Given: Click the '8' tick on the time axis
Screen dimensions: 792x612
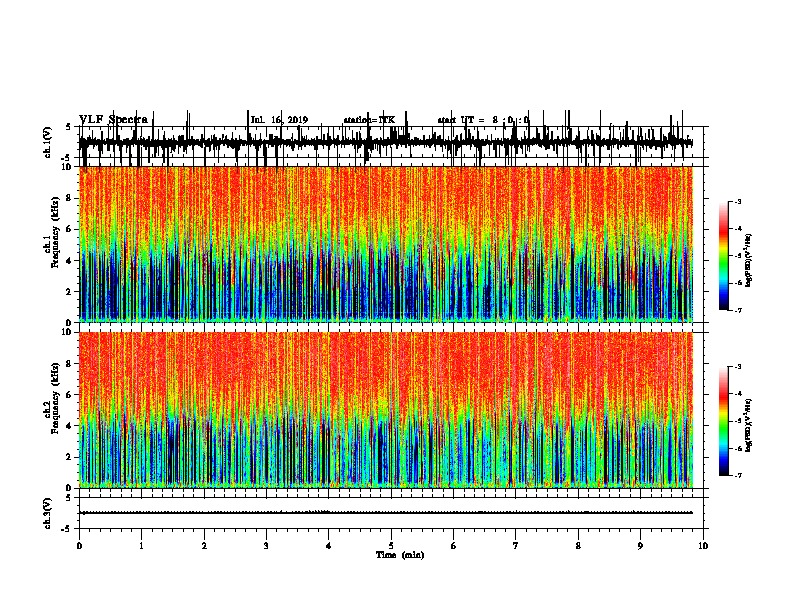Looking at the screenshot, I should (x=578, y=546).
